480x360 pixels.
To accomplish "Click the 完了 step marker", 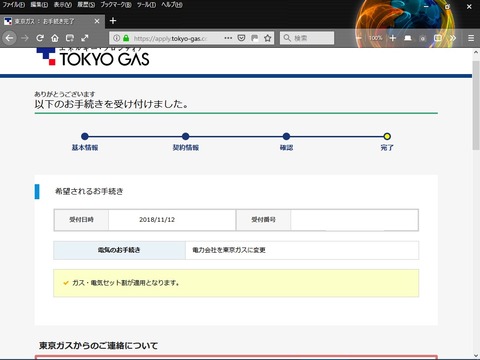I will tap(387, 136).
